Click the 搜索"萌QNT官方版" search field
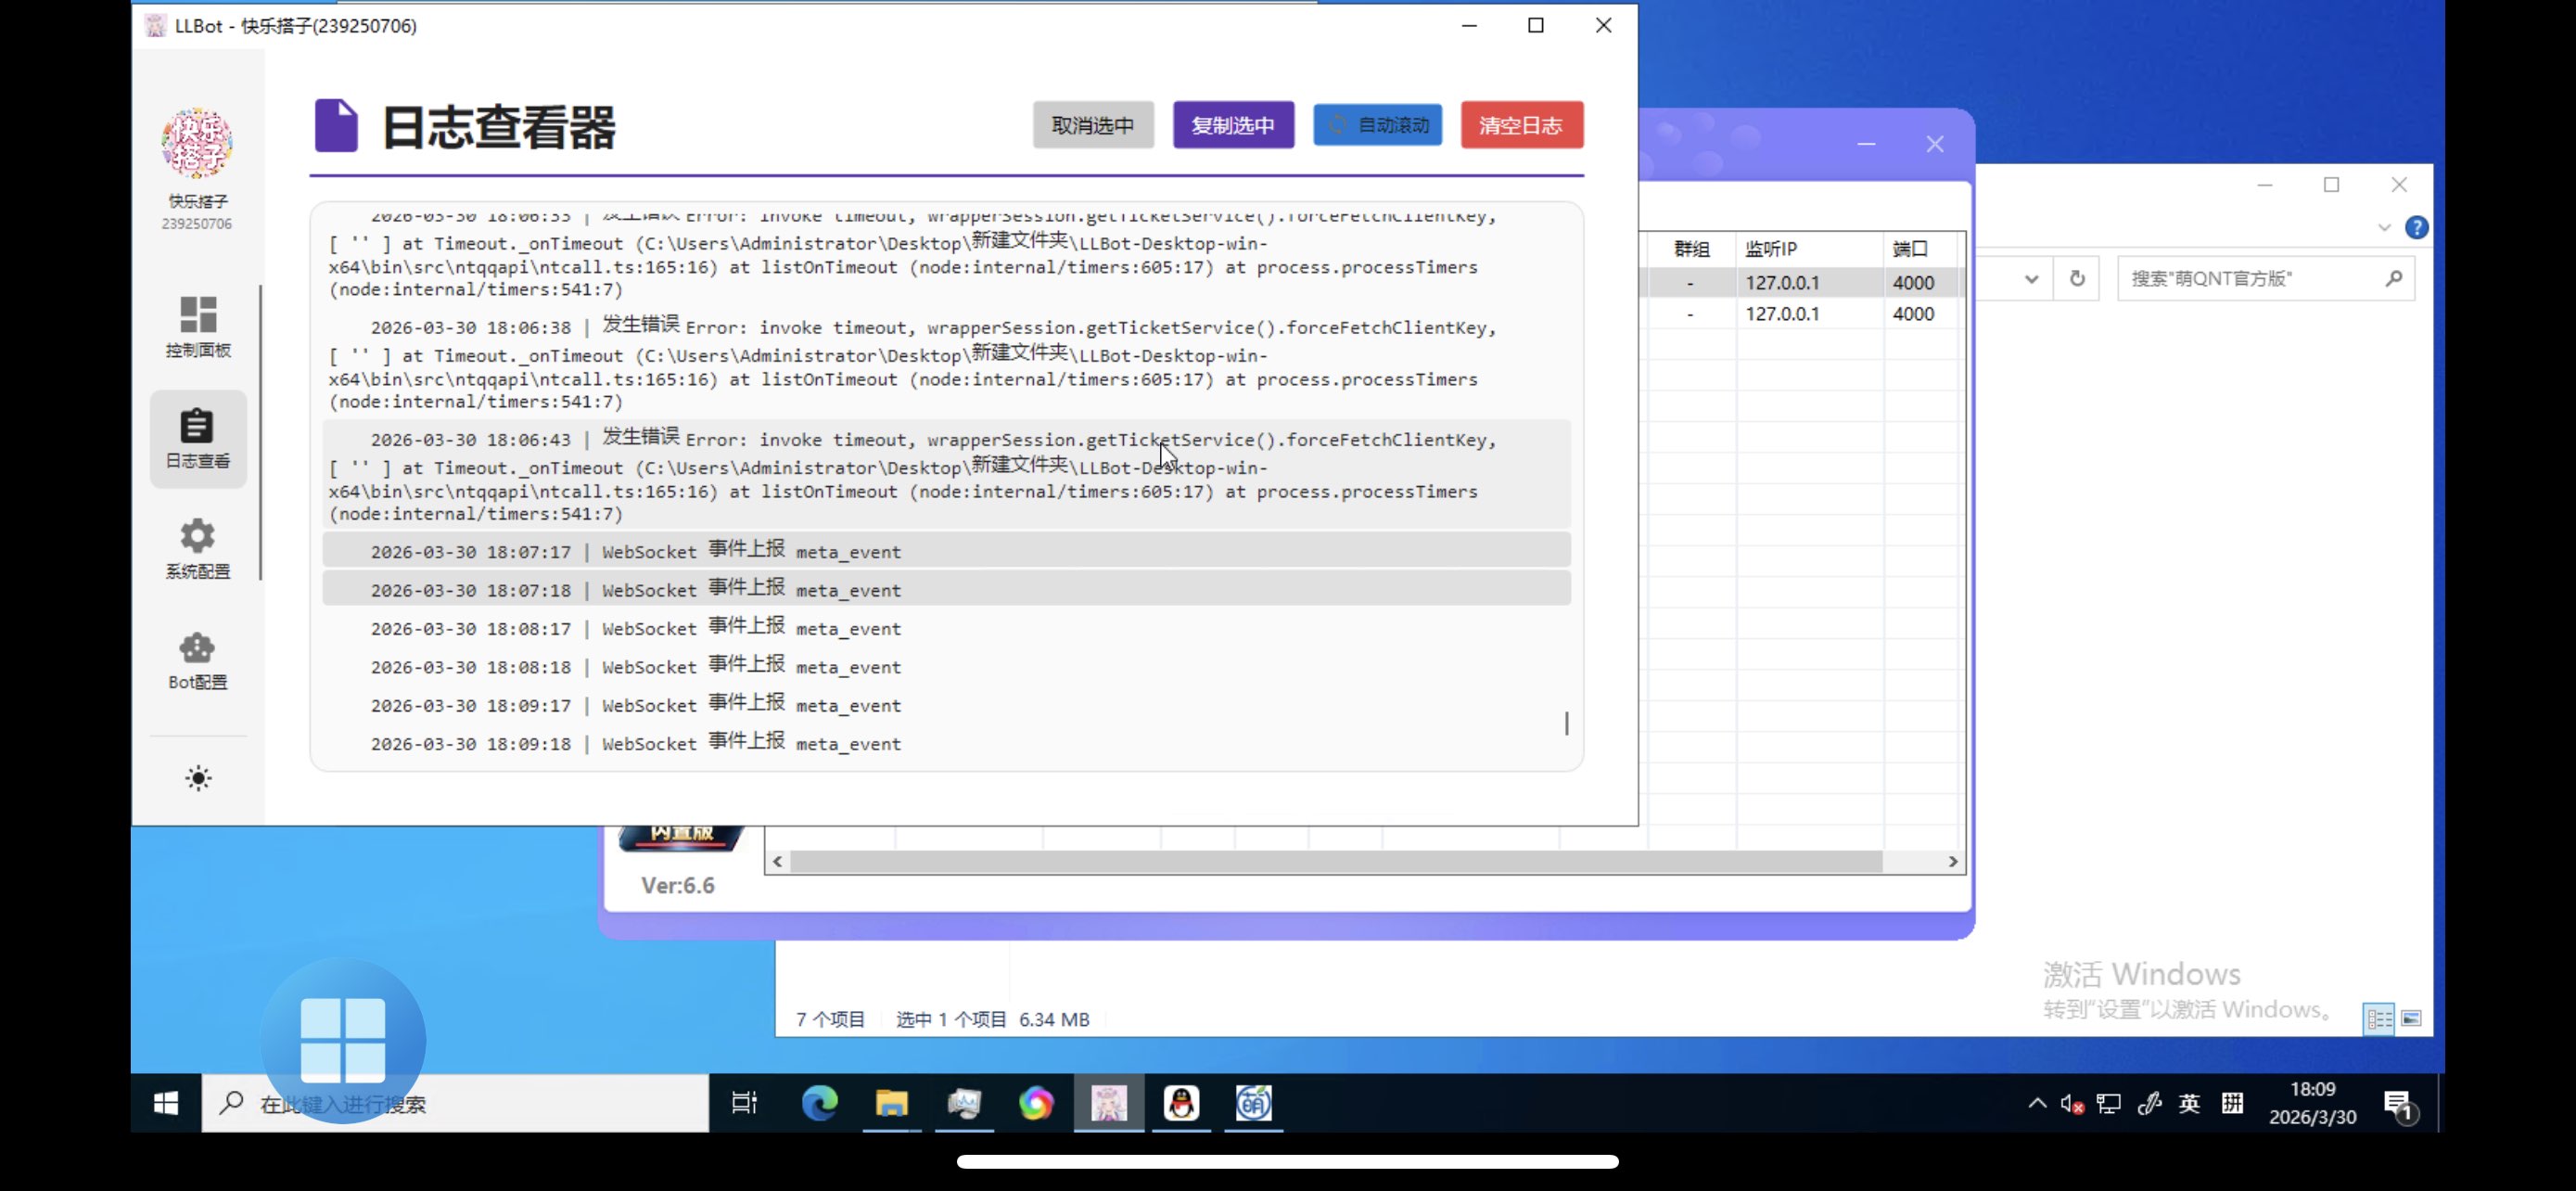This screenshot has width=2576, height=1191. (2250, 279)
